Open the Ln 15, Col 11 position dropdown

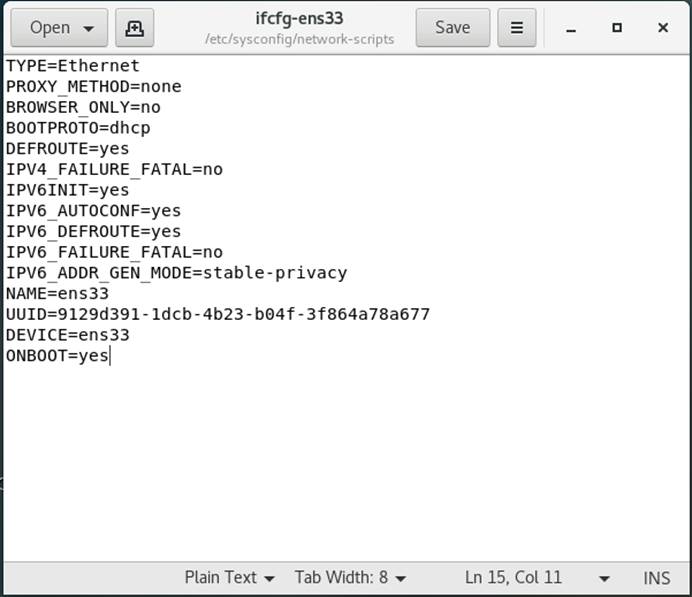click(x=537, y=578)
